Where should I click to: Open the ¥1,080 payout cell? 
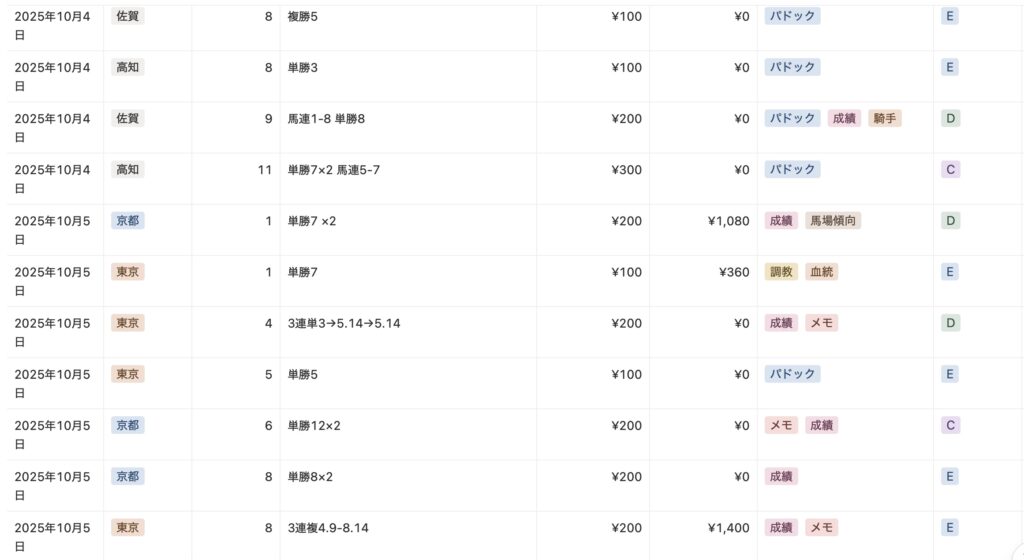tap(728, 221)
